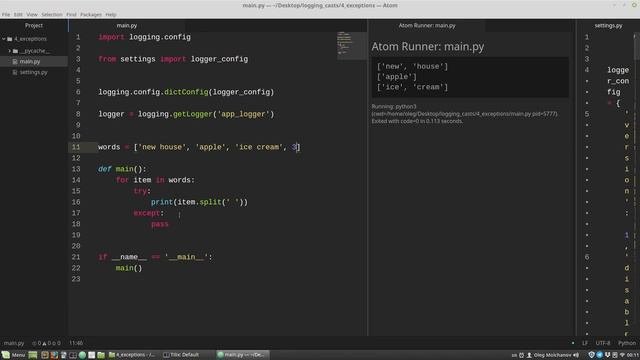Image resolution: width=640 pixels, height=360 pixels.
Task: Click main.py file name in status bar
Action: pos(14,343)
